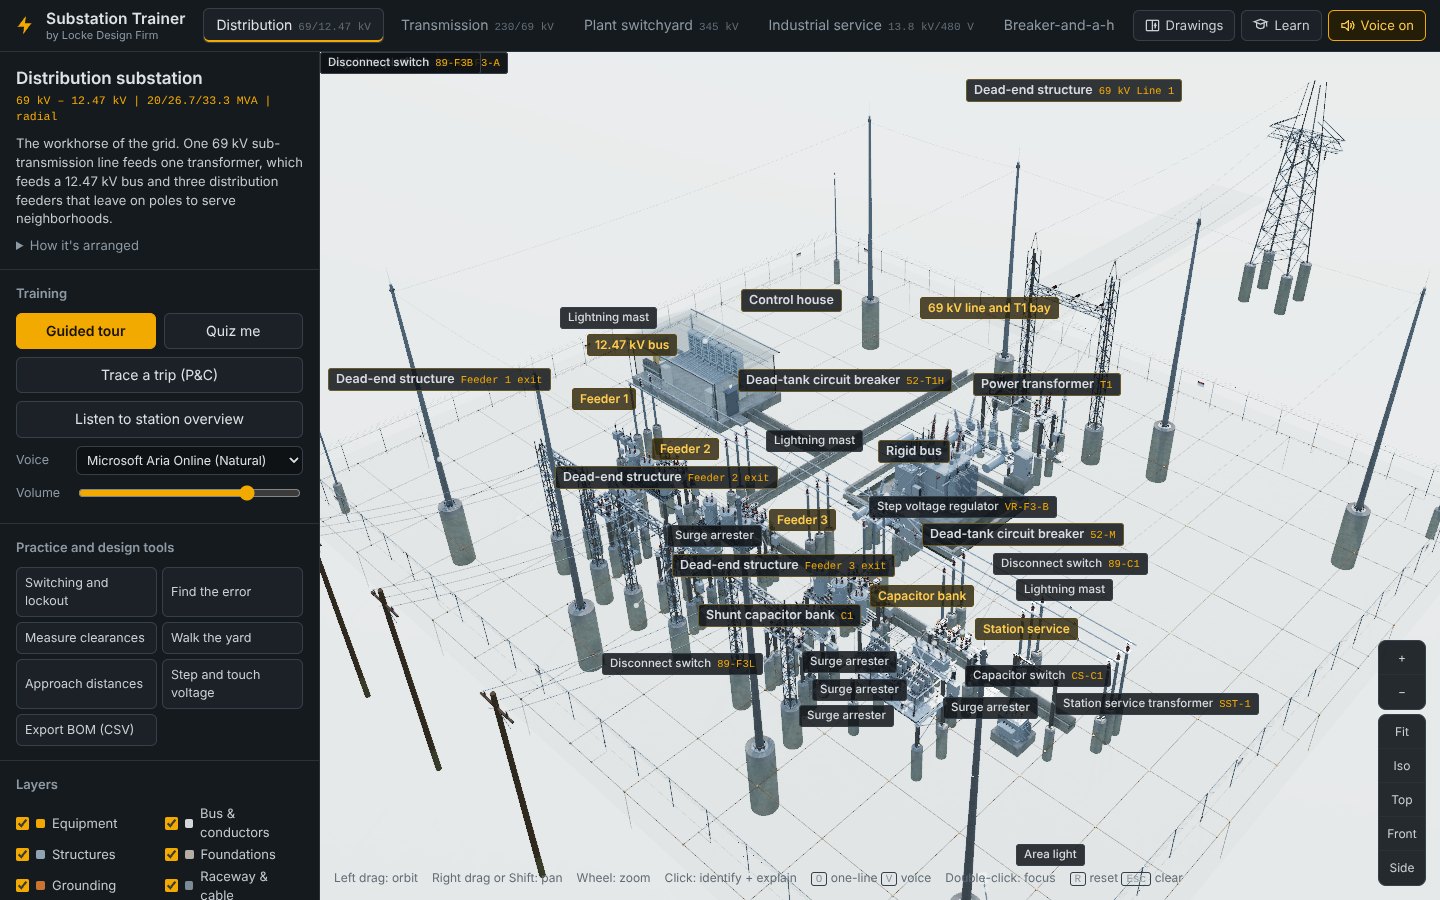
Task: Zoom out with the minus button
Action: pos(1402,692)
